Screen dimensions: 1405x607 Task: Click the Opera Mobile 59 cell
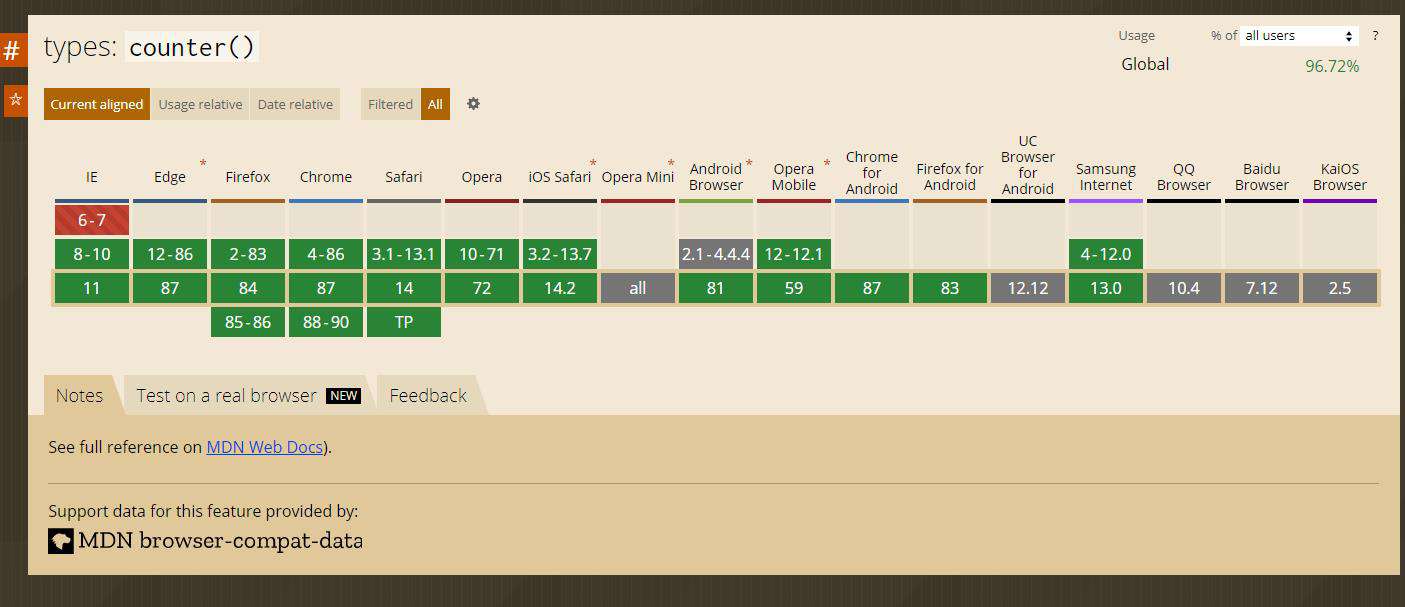click(x=794, y=288)
